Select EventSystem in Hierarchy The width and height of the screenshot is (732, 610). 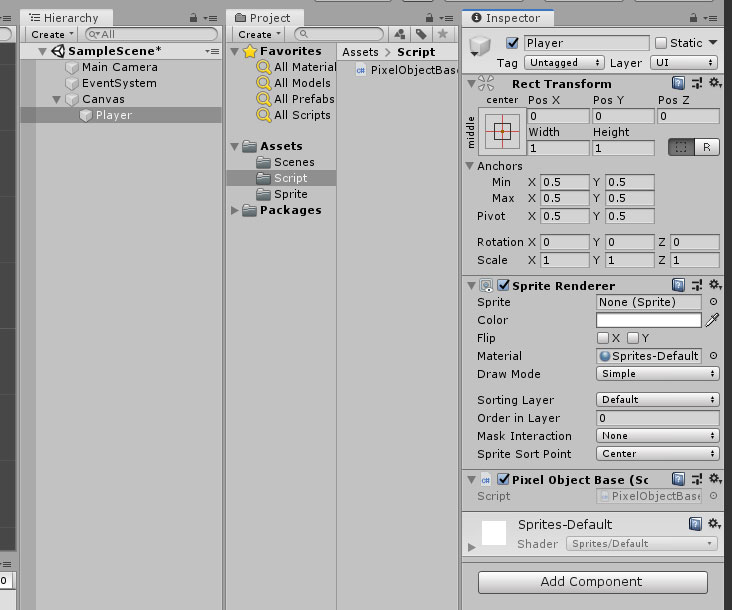[119, 83]
